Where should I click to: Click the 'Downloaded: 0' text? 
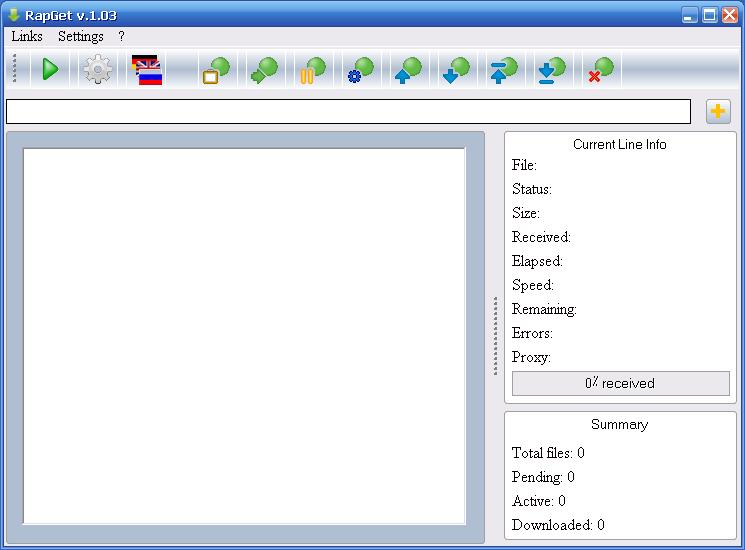click(x=558, y=525)
